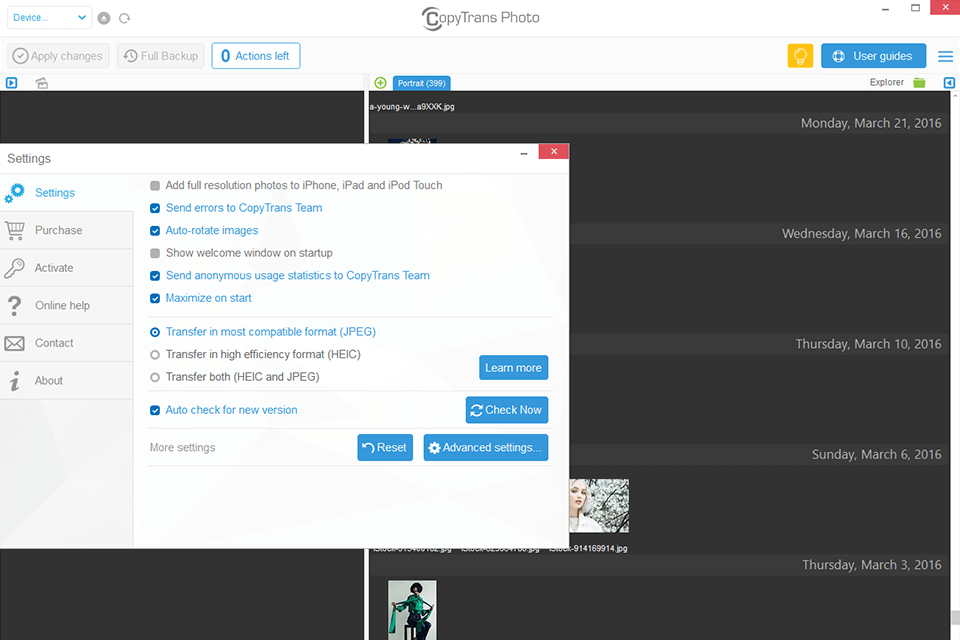Click the green add album plus icon

pyautogui.click(x=380, y=83)
